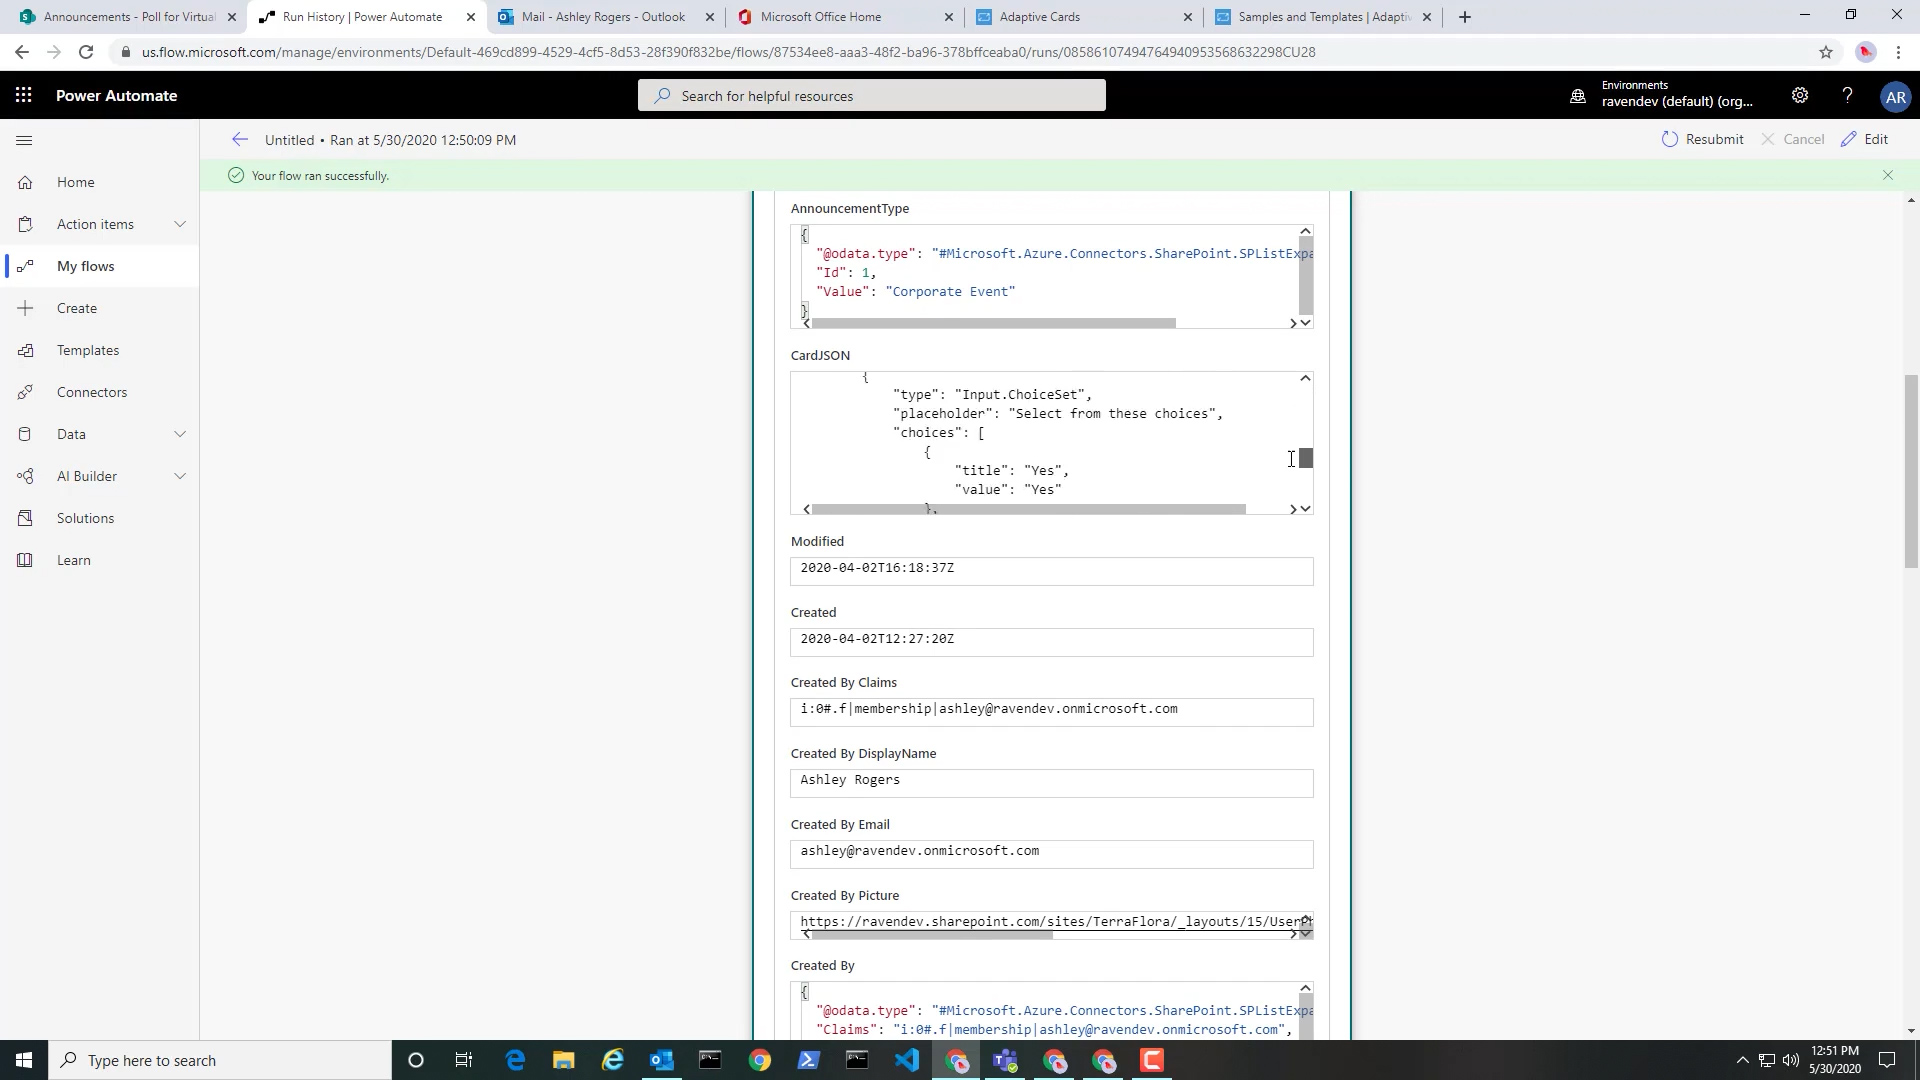Open Cortana circle on the taskbar

416,1060
